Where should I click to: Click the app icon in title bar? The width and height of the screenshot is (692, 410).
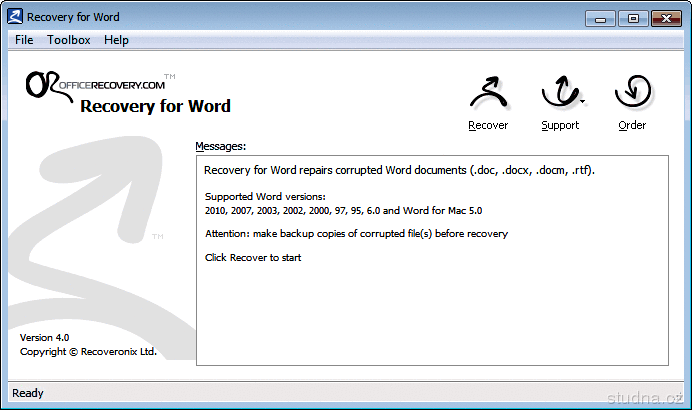point(14,17)
